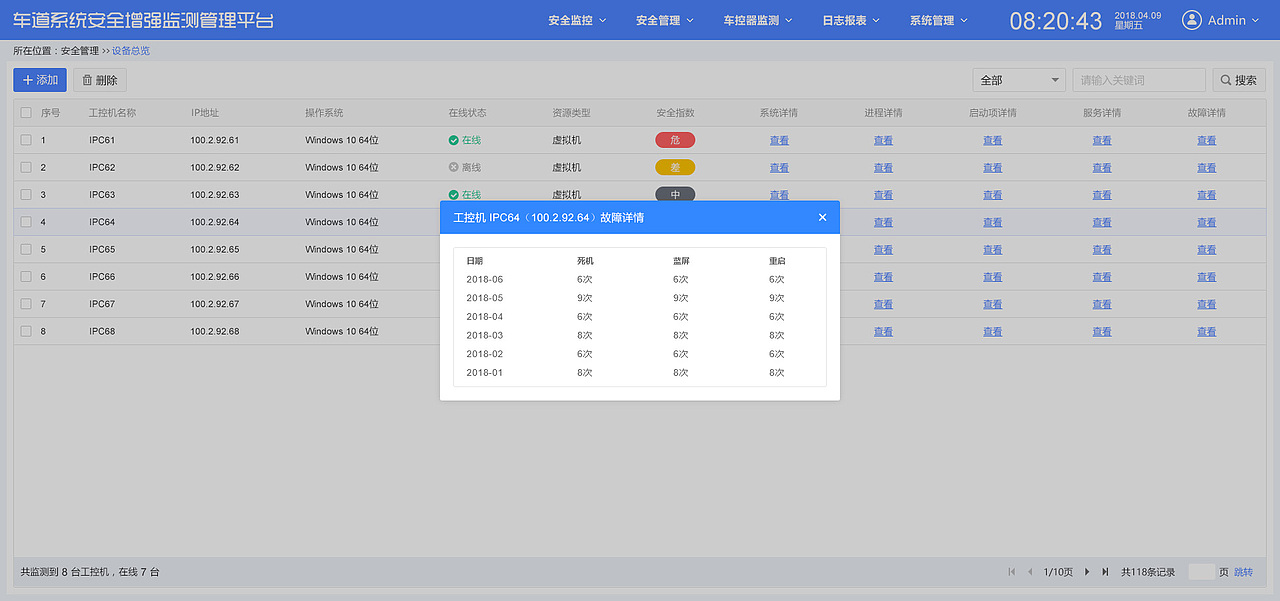View 进程详情 for IPC62

click(883, 167)
